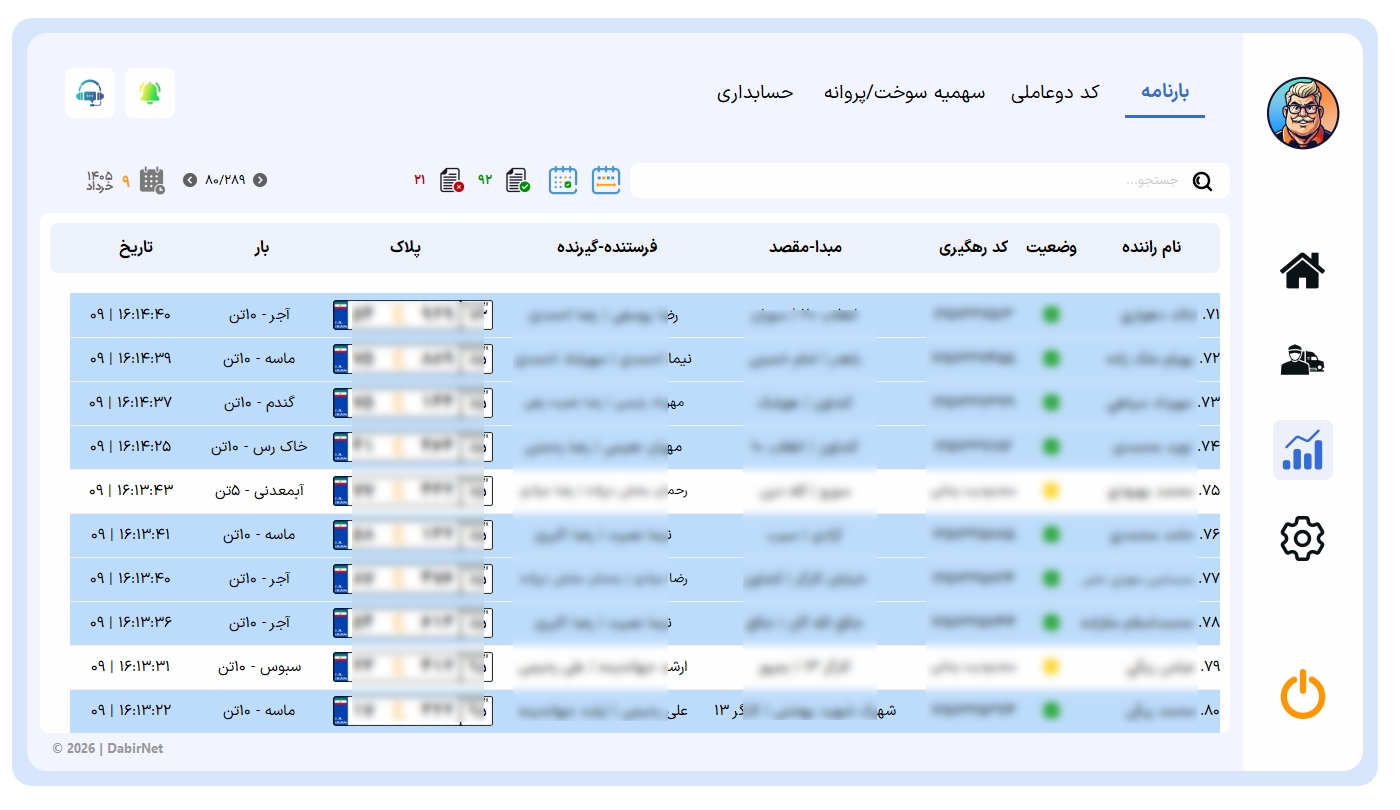Click the فرستنده-گیرنده column header
The image size is (1400, 810).
[x=607, y=247]
